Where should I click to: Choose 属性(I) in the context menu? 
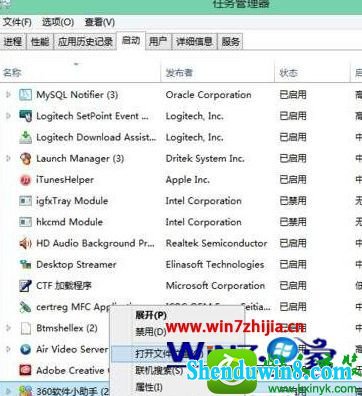pos(149,387)
